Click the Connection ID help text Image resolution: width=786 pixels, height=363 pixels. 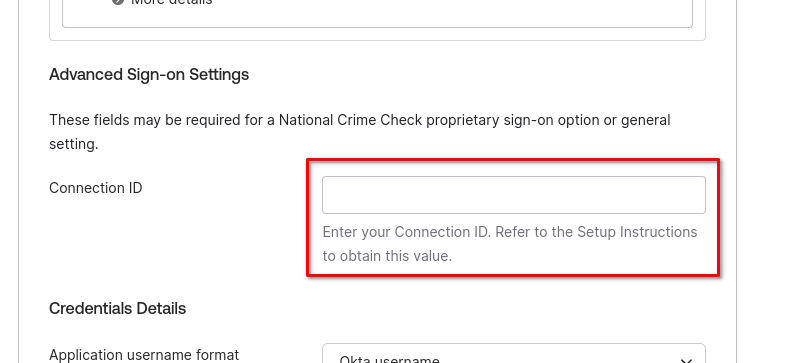pos(510,244)
